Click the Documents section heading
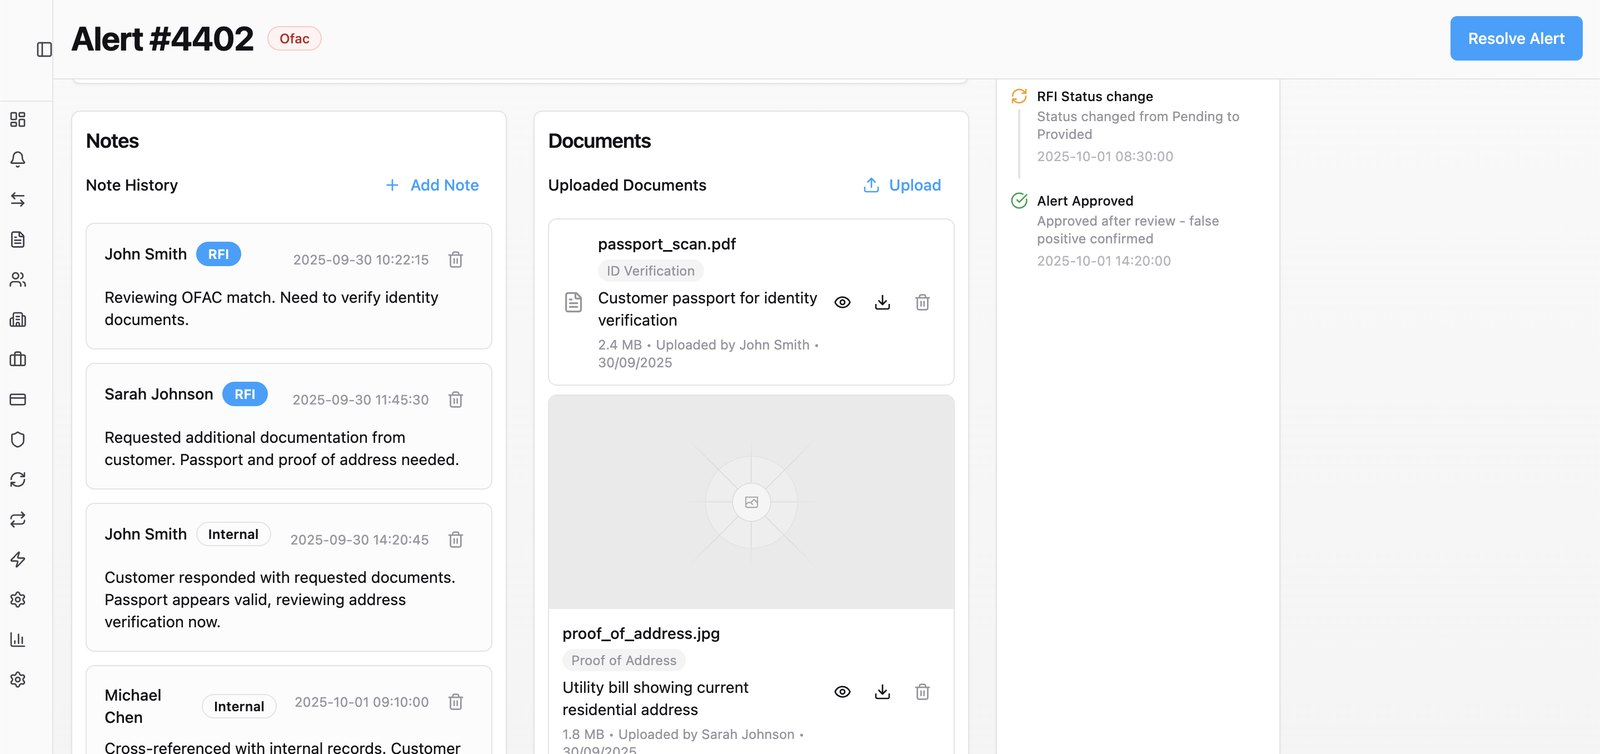 tap(599, 141)
